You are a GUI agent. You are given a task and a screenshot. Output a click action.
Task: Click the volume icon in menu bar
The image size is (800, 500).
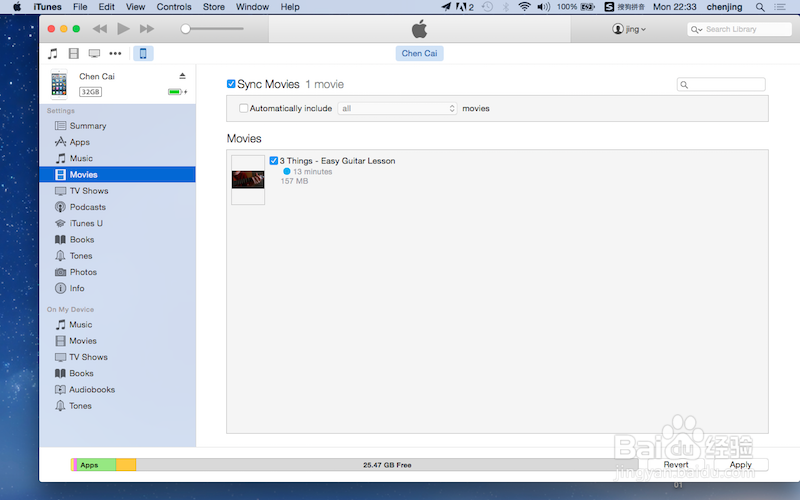tap(544, 7)
